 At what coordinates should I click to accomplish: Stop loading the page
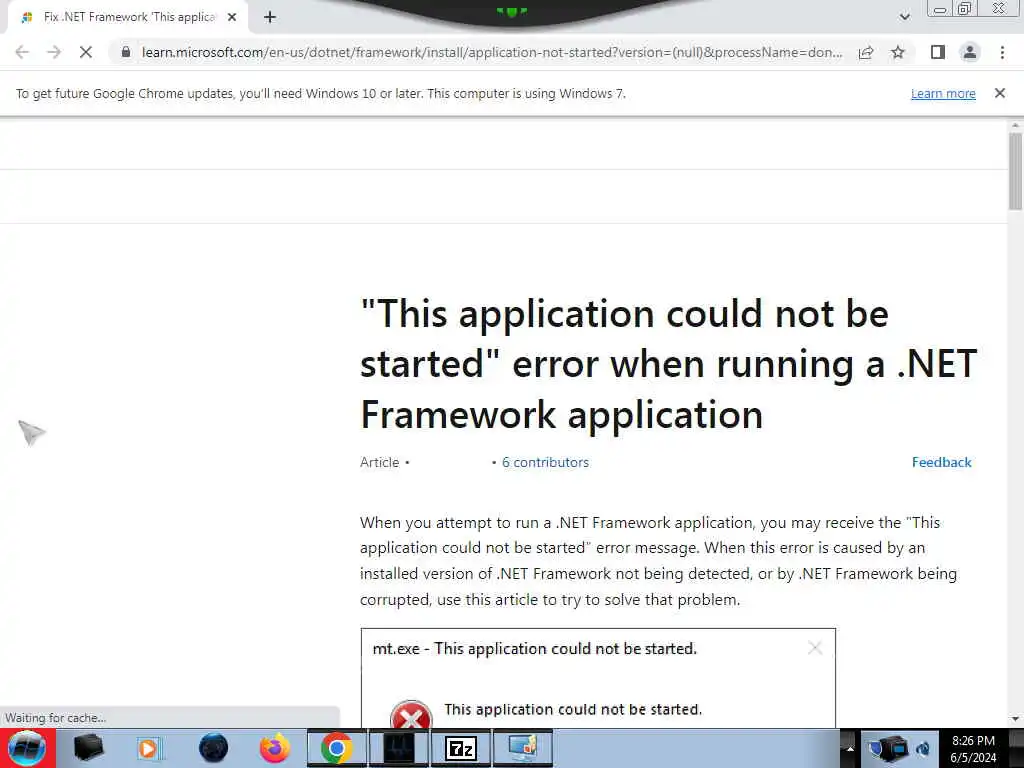coord(86,52)
